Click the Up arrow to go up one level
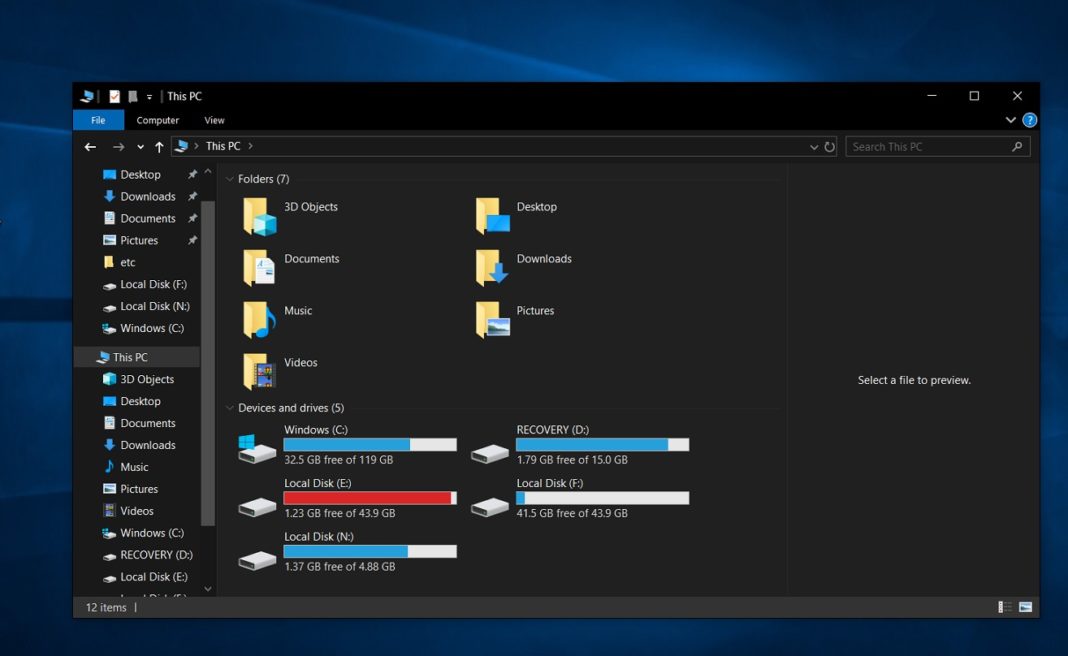Viewport: 1068px width, 656px height. coord(160,146)
